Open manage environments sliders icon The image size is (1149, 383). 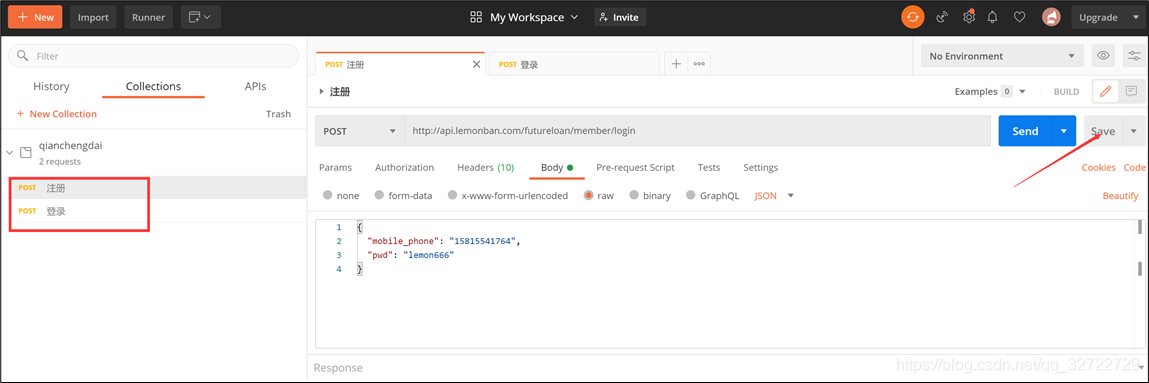(x=1134, y=56)
